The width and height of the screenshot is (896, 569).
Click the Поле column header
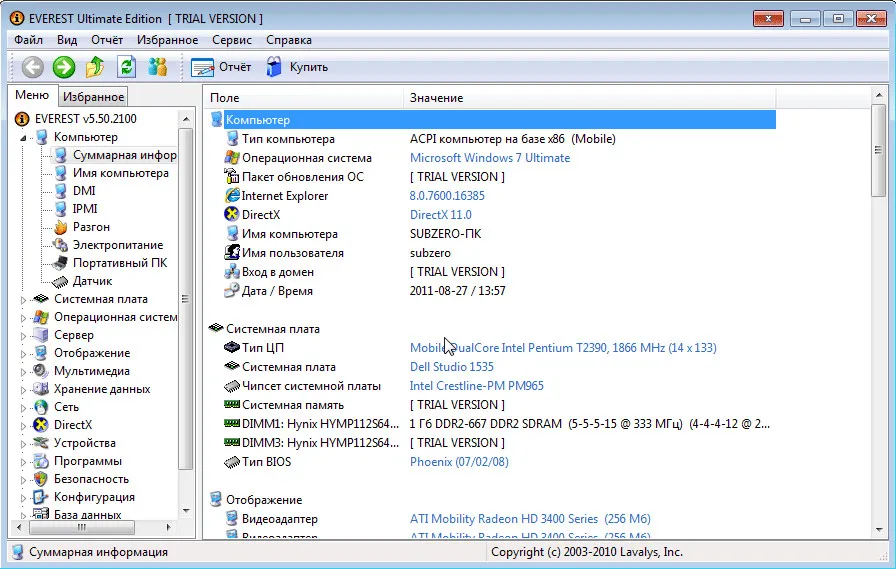click(303, 98)
